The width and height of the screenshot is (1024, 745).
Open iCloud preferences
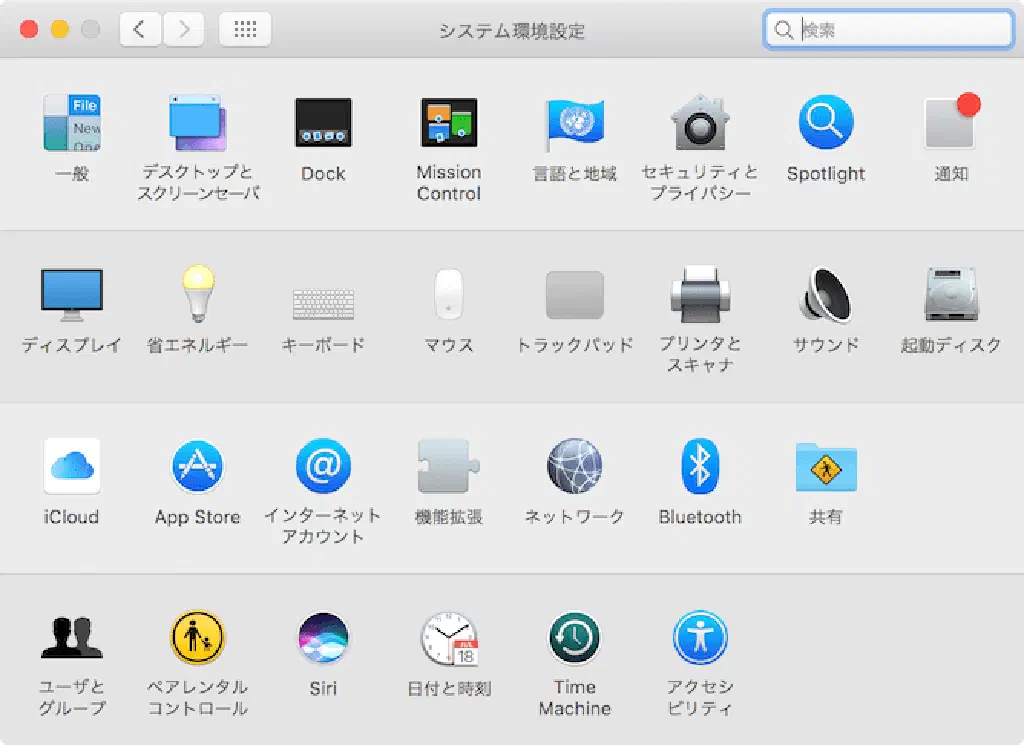72,467
